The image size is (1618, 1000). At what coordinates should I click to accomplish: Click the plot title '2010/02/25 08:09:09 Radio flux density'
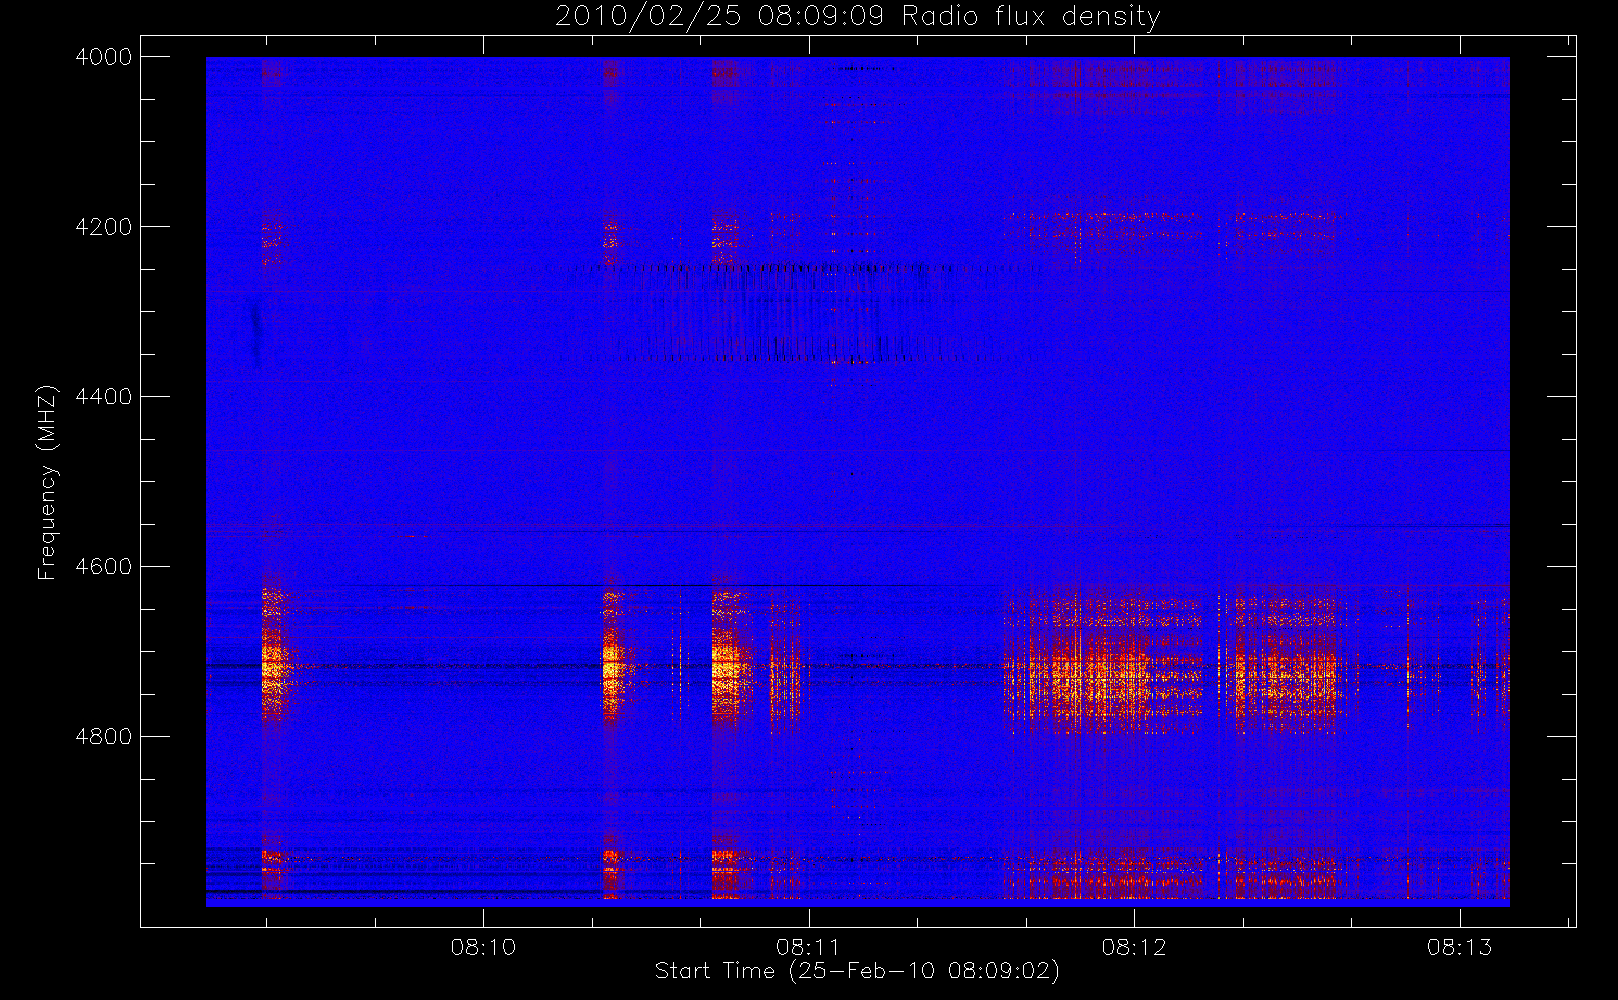(858, 17)
